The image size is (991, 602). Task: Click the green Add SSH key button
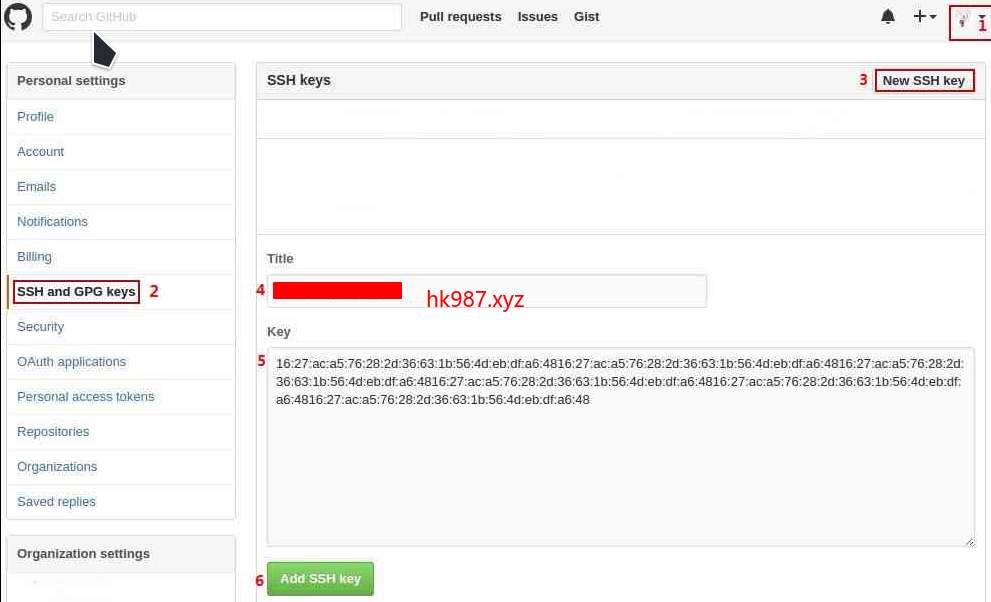click(320, 579)
